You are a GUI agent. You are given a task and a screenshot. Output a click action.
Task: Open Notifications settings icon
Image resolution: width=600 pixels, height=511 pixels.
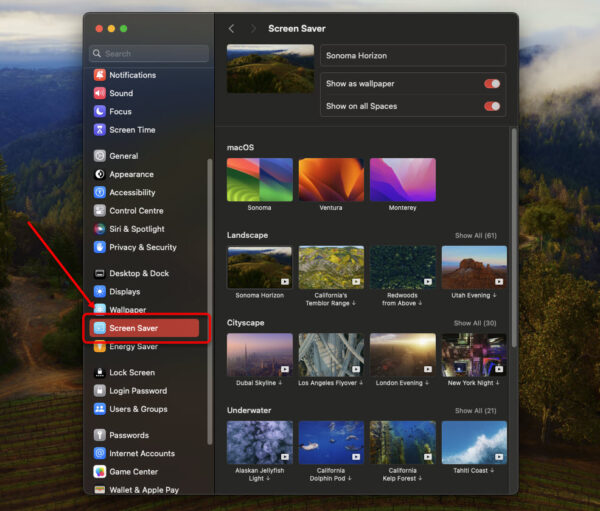click(99, 75)
